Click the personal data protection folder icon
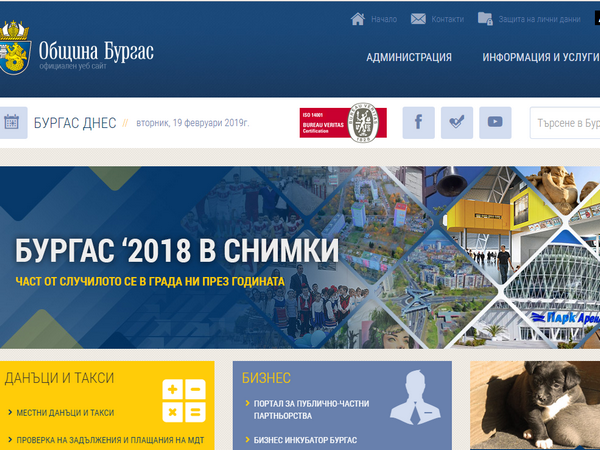600x450 pixels. pos(485,19)
